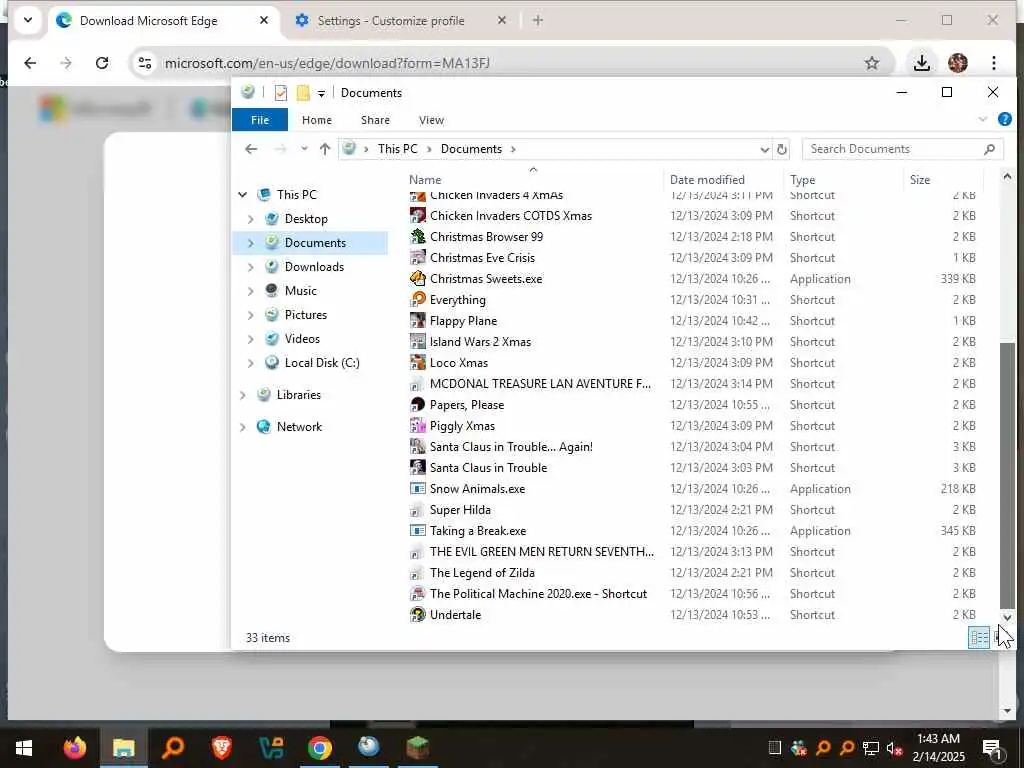Select the Papers, Please shortcut
The height and width of the screenshot is (768, 1024).
point(466,405)
